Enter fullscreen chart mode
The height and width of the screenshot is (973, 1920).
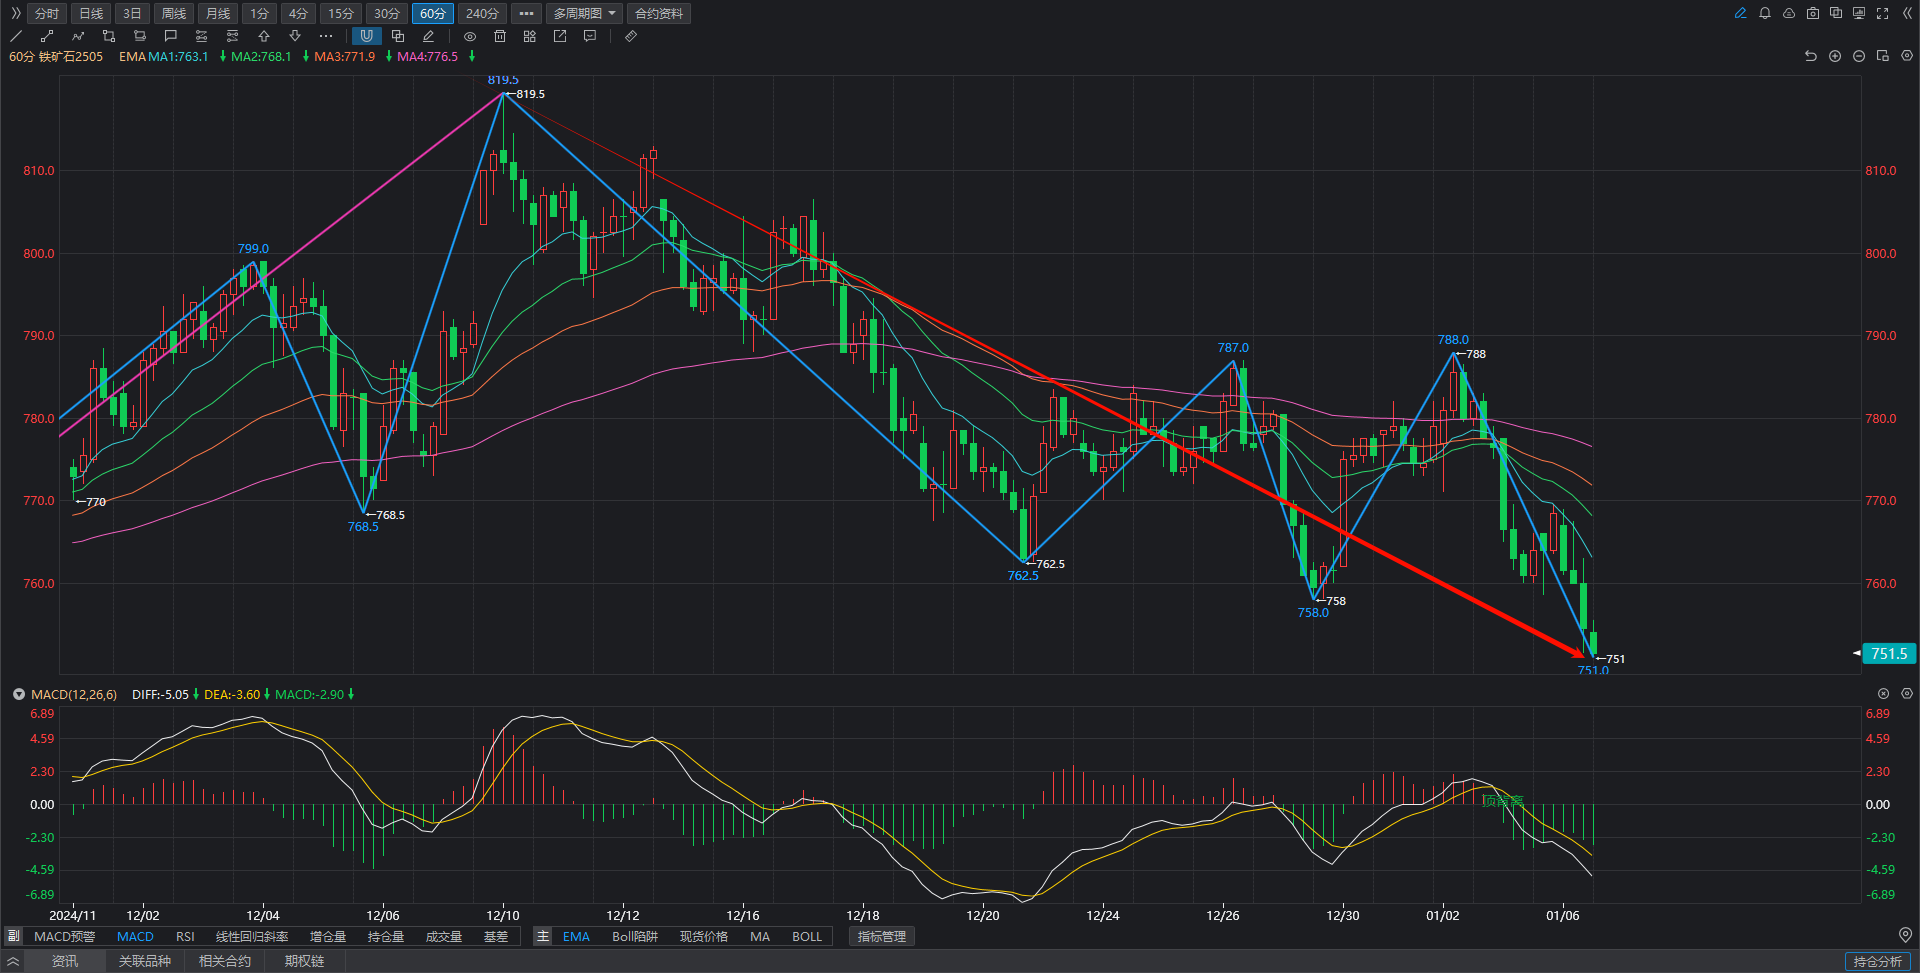(1883, 13)
